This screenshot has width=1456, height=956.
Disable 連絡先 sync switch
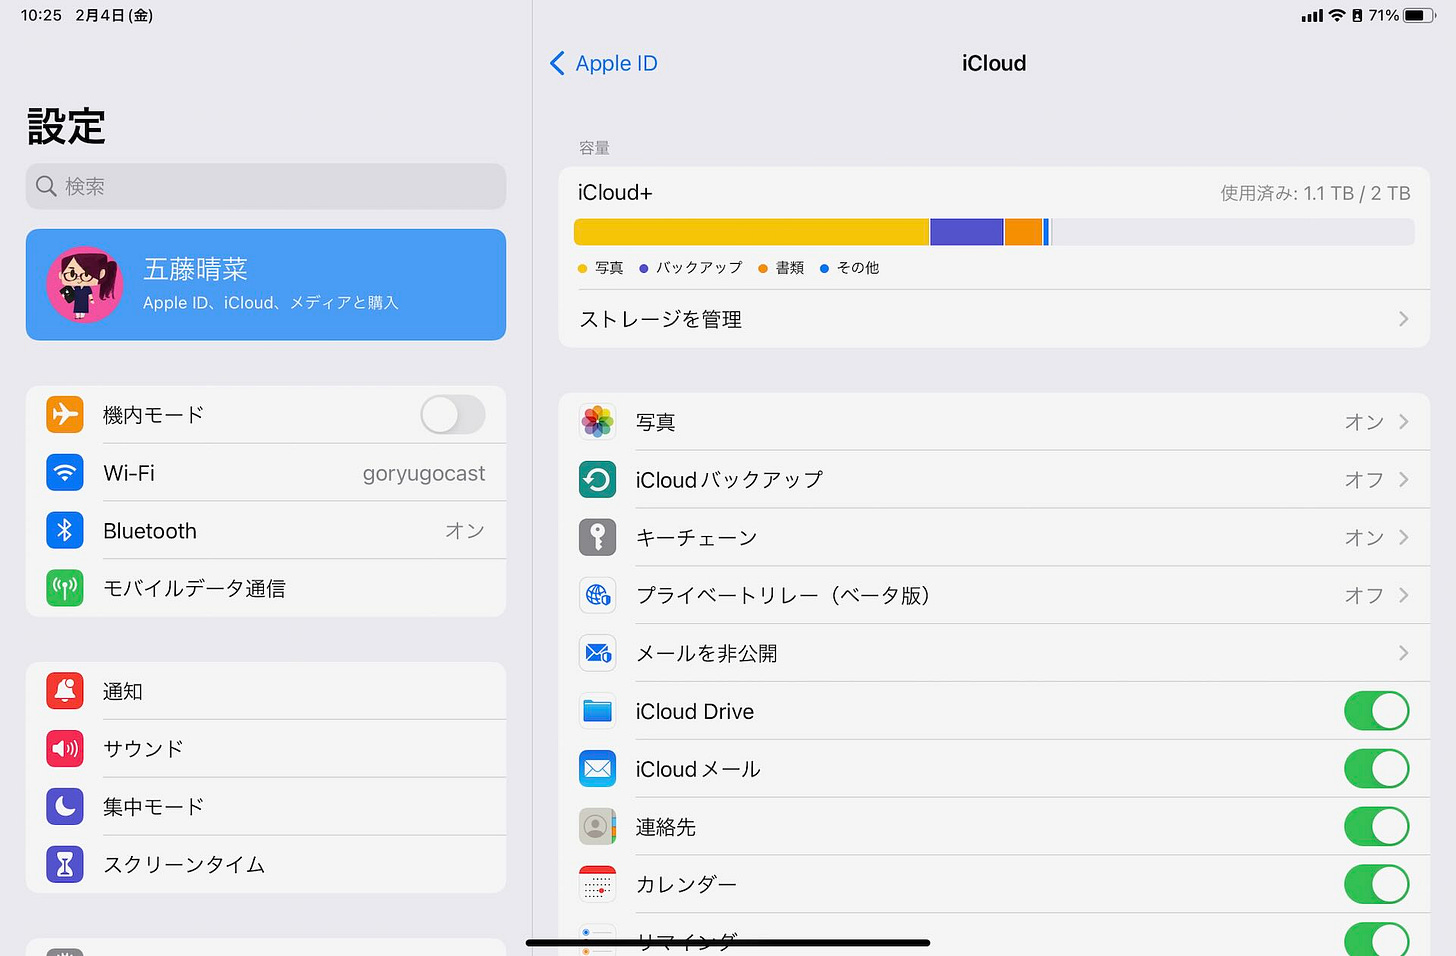(1376, 827)
